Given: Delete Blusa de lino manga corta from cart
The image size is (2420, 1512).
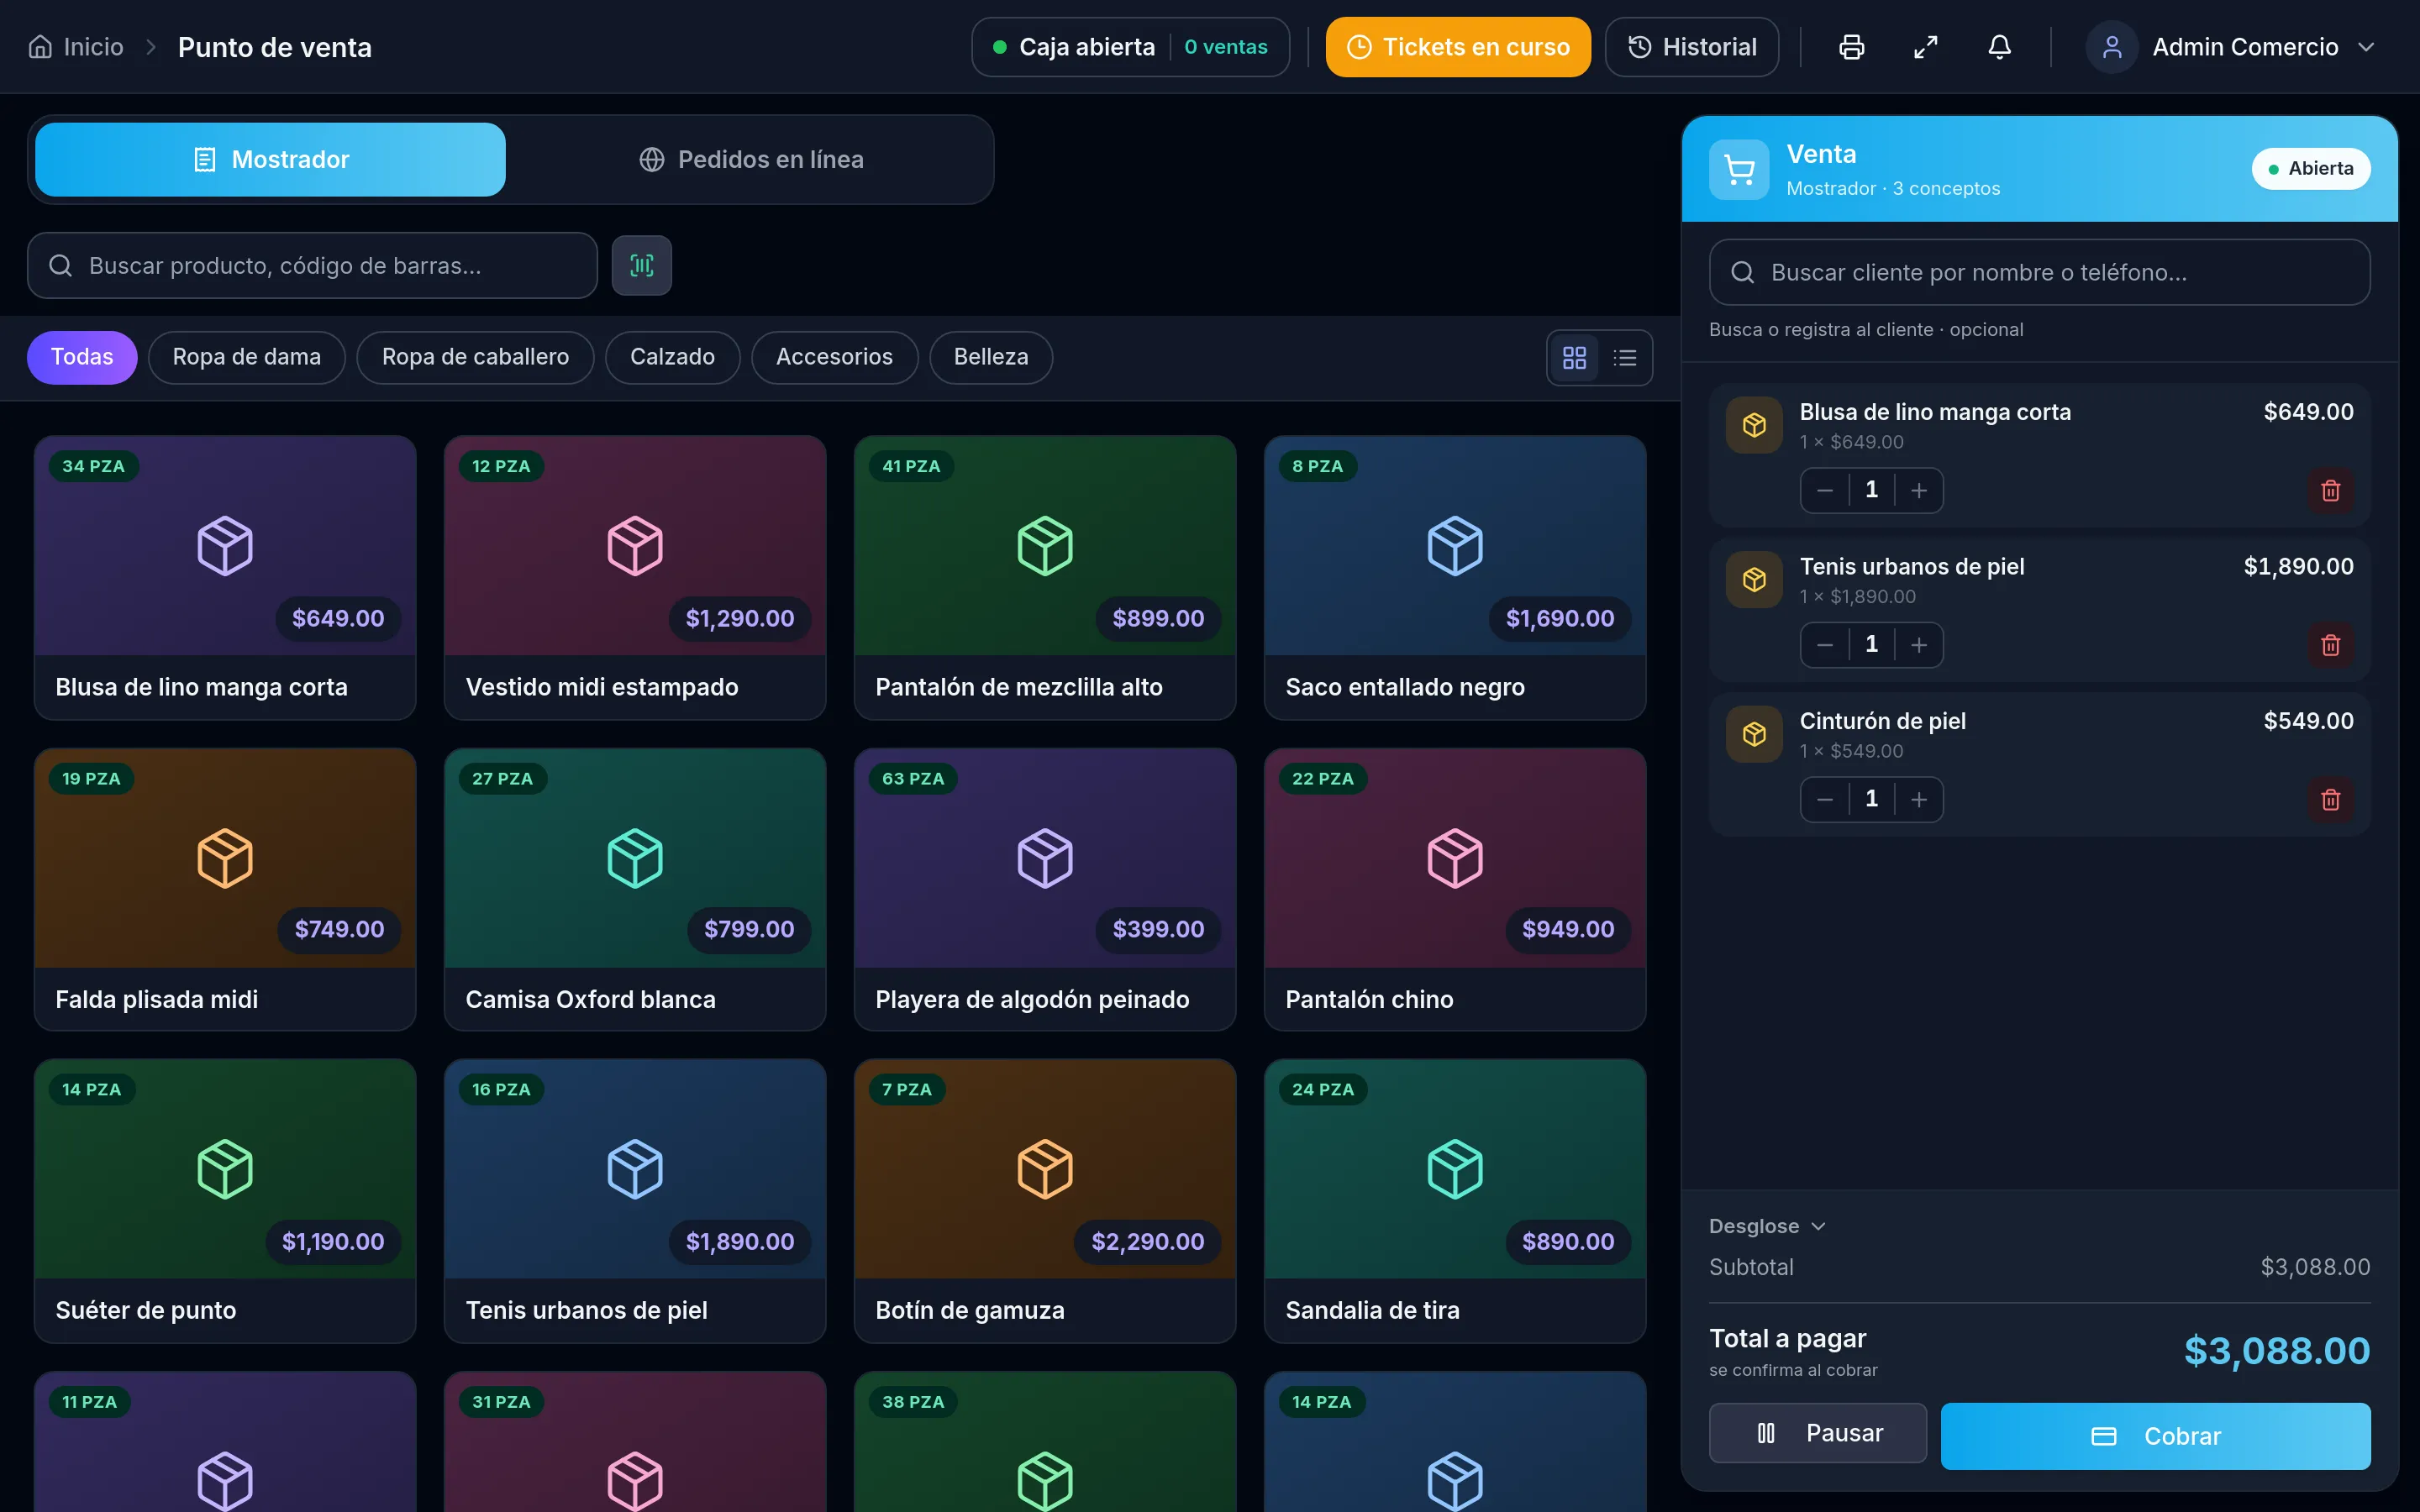Looking at the screenshot, I should point(2330,490).
